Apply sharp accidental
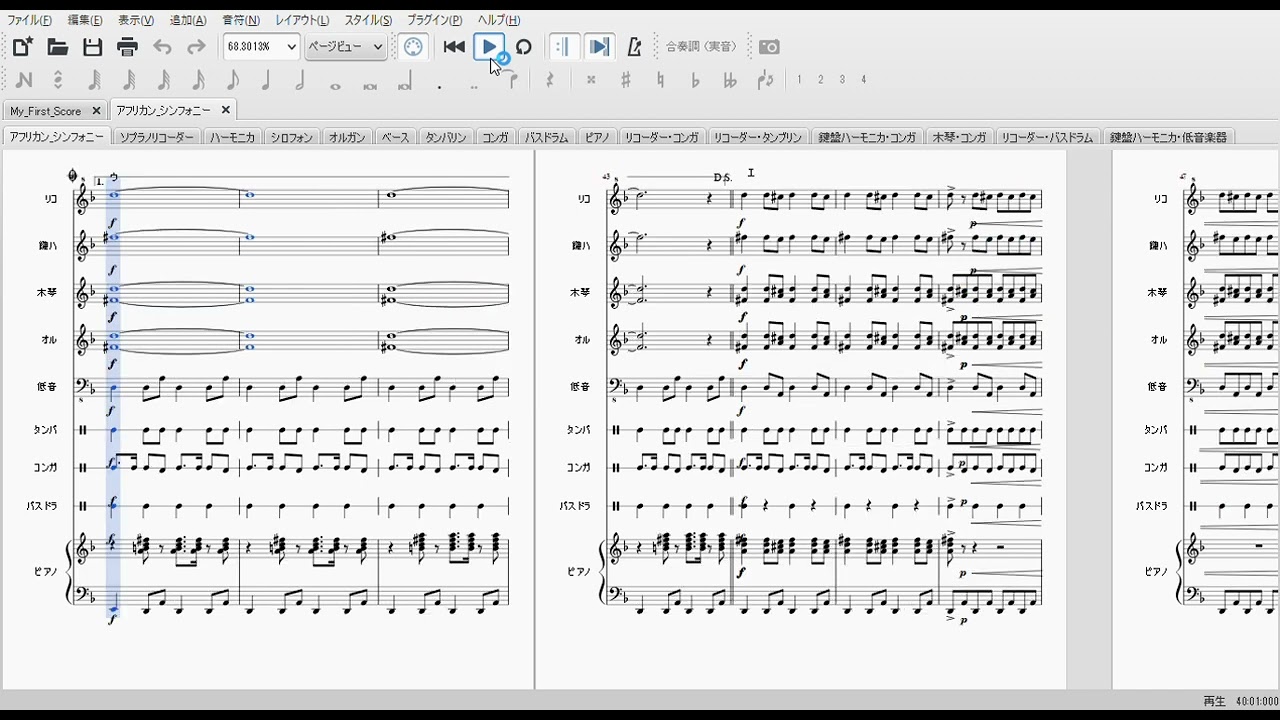This screenshot has width=1280, height=720. click(x=626, y=80)
